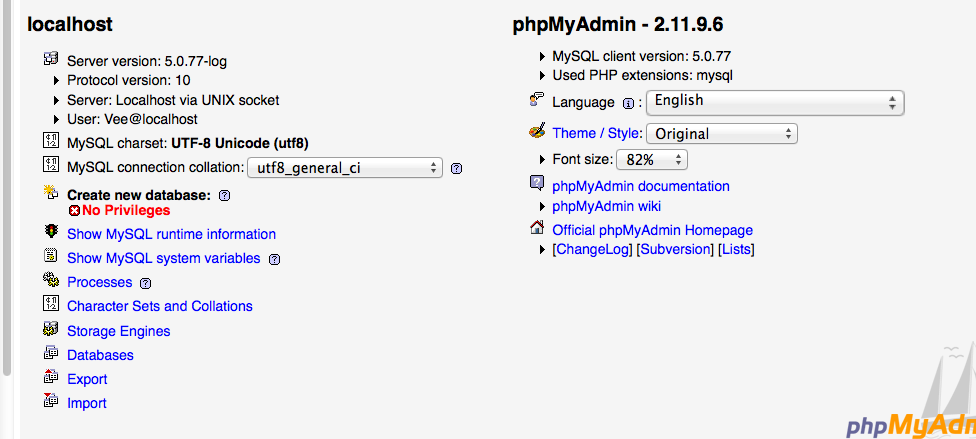The image size is (976, 439).
Task: Open the ChangeLog link
Action: point(593,249)
